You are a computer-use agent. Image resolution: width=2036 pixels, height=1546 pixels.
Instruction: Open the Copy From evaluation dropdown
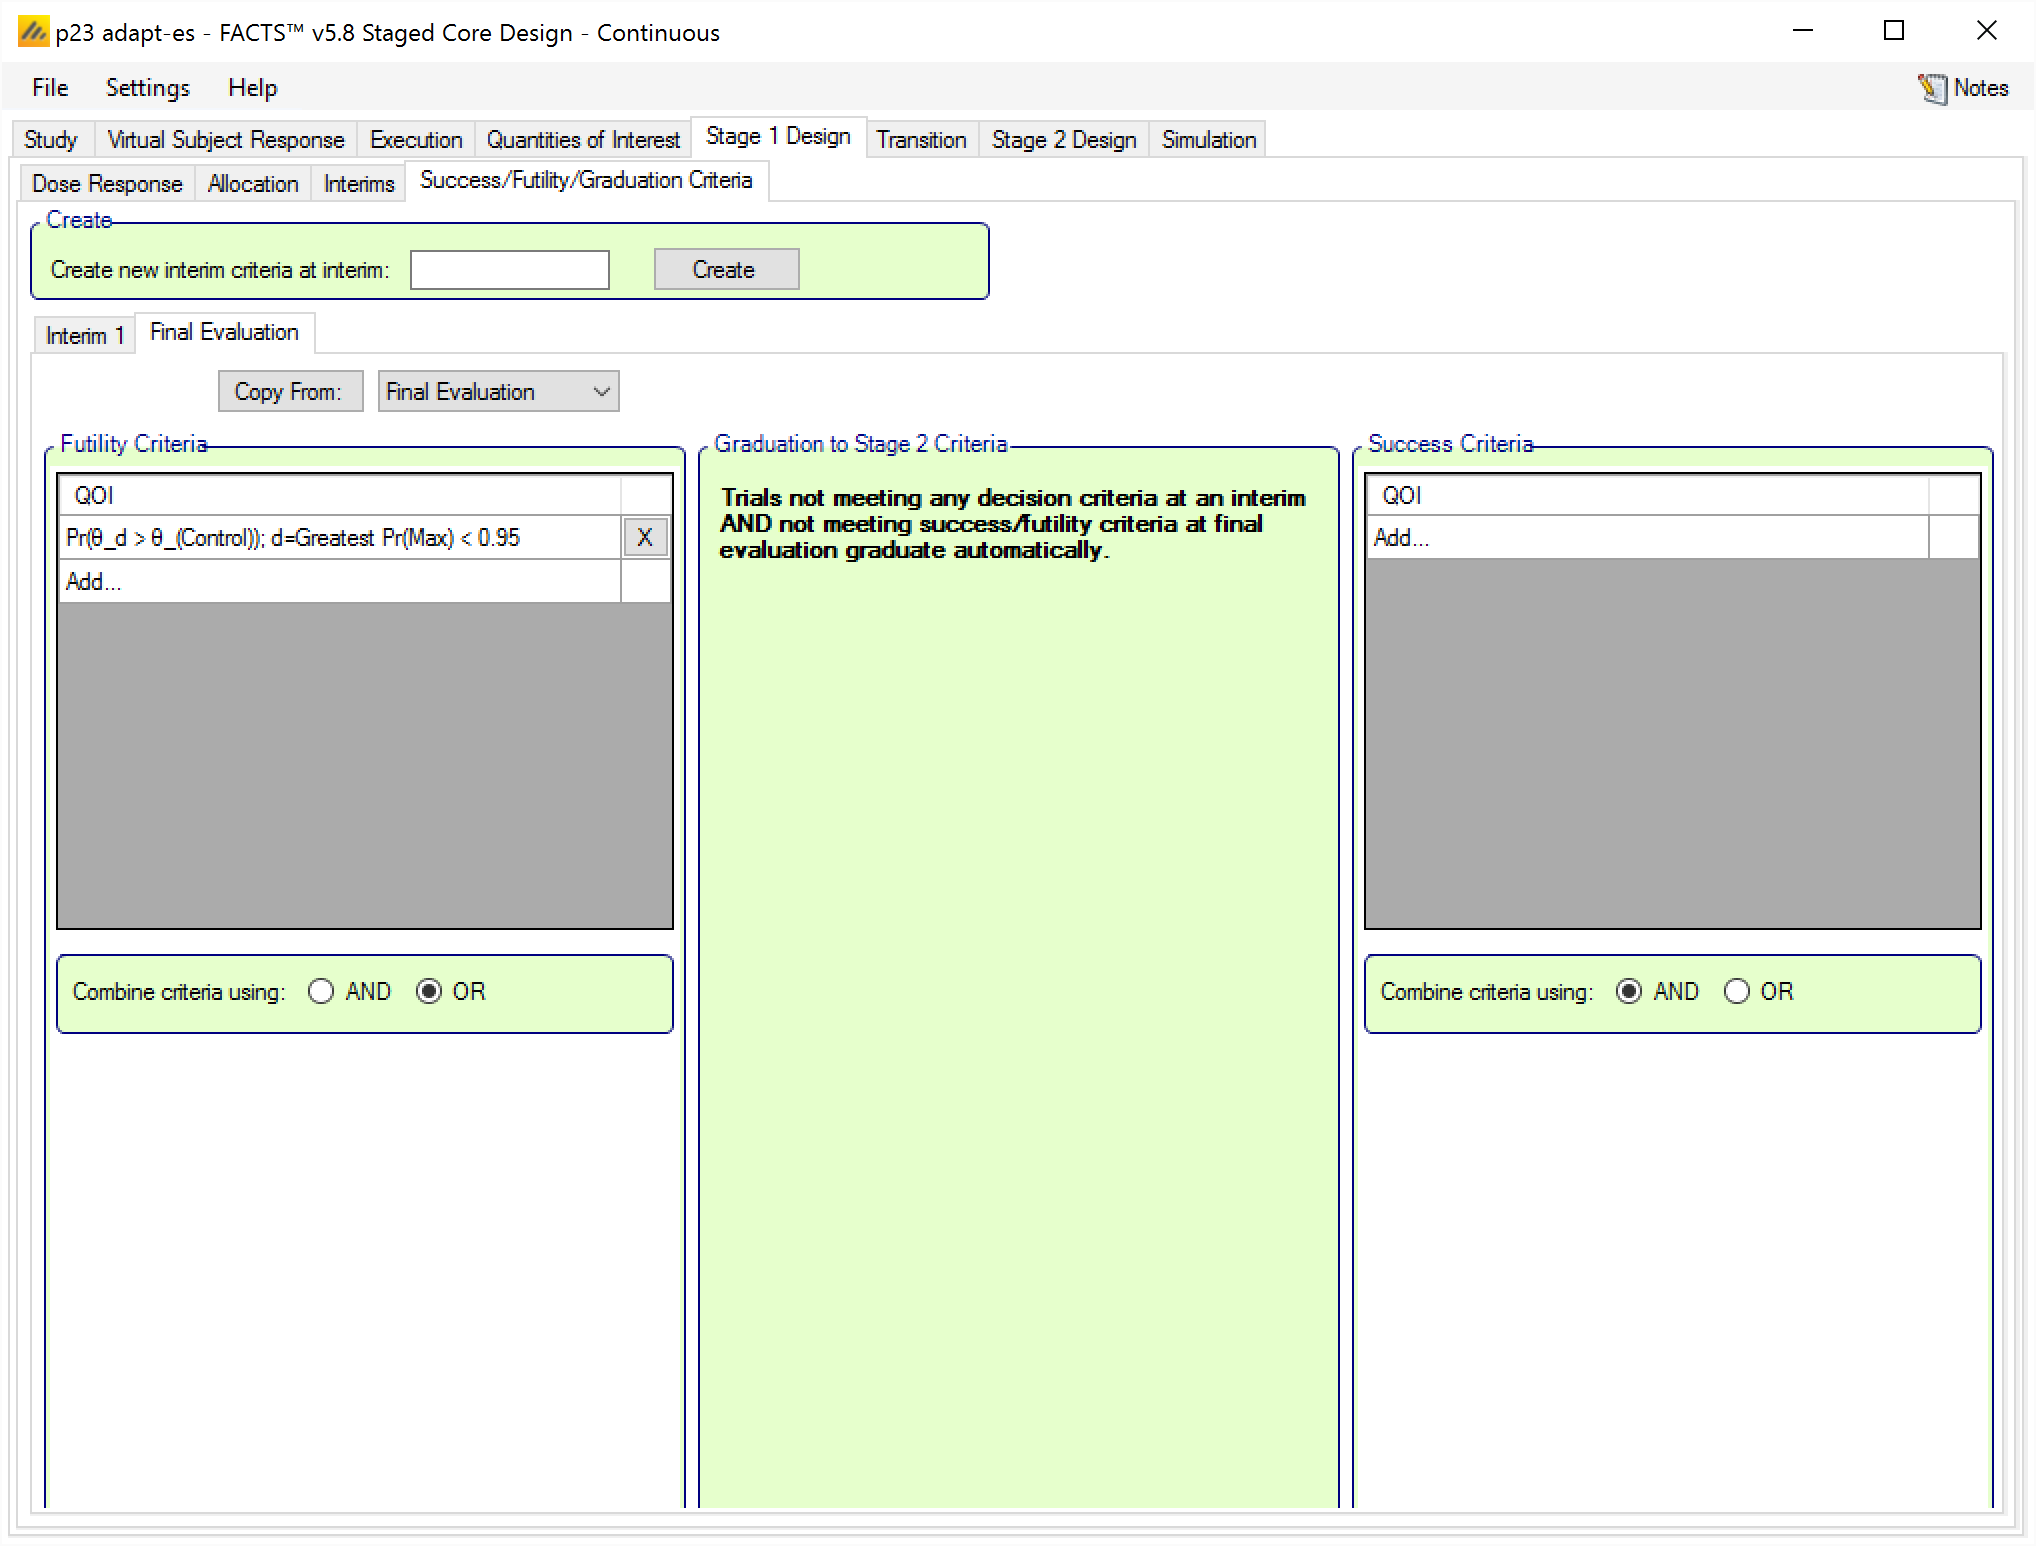498,392
